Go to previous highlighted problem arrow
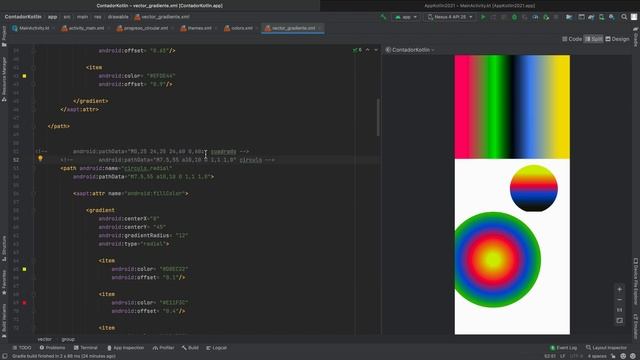 367,50
